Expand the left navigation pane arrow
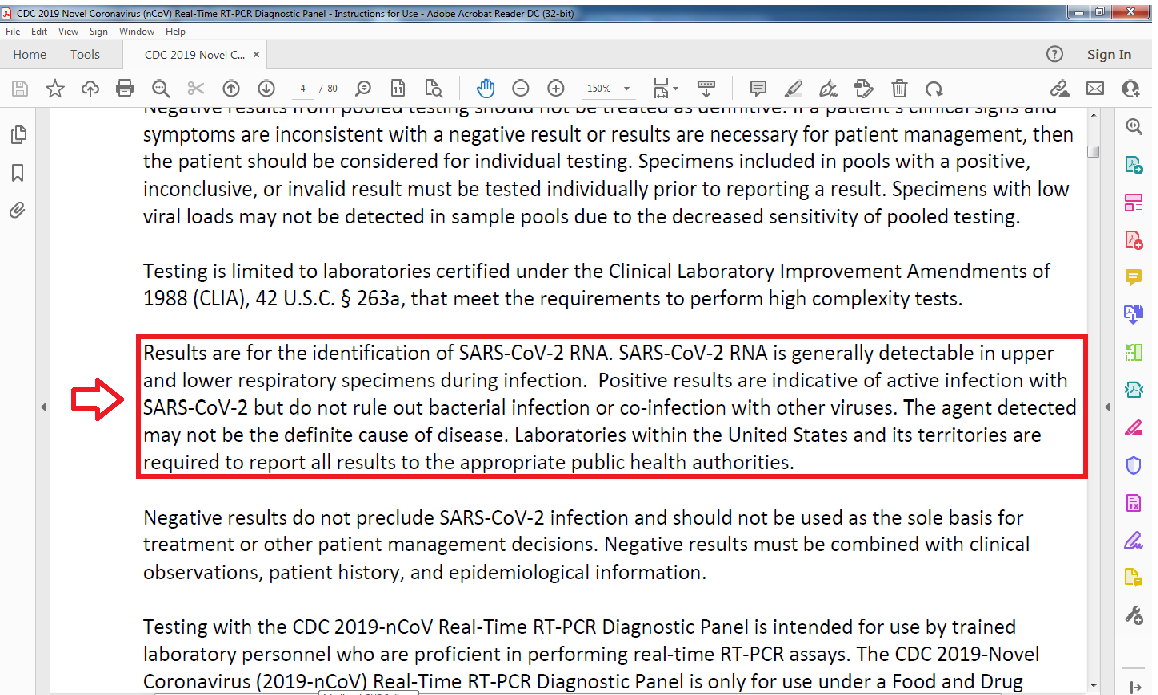 (44, 407)
